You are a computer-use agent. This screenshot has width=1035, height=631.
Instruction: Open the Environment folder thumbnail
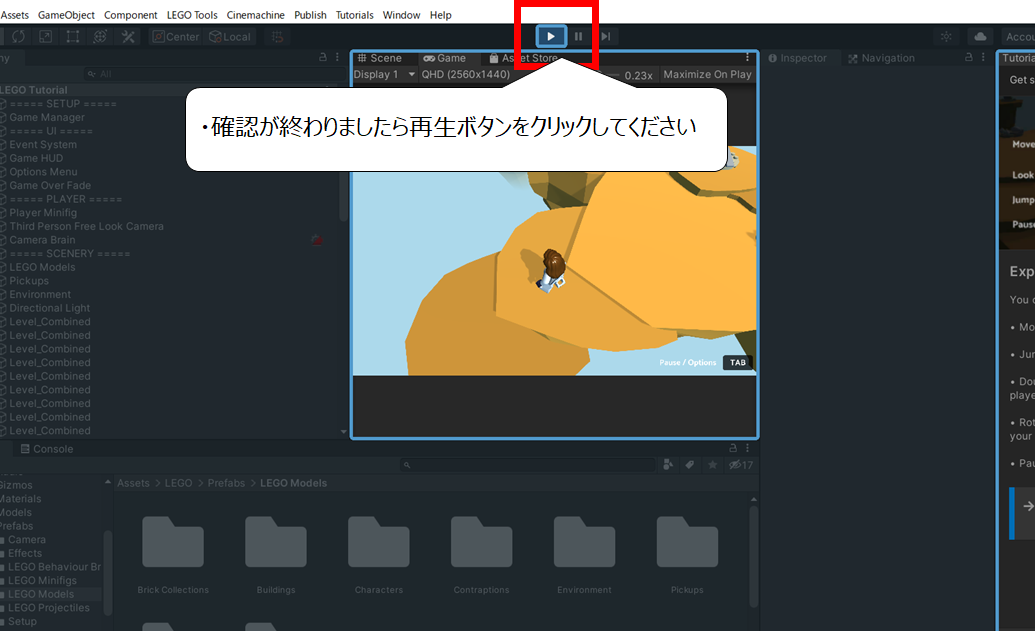pos(584,543)
